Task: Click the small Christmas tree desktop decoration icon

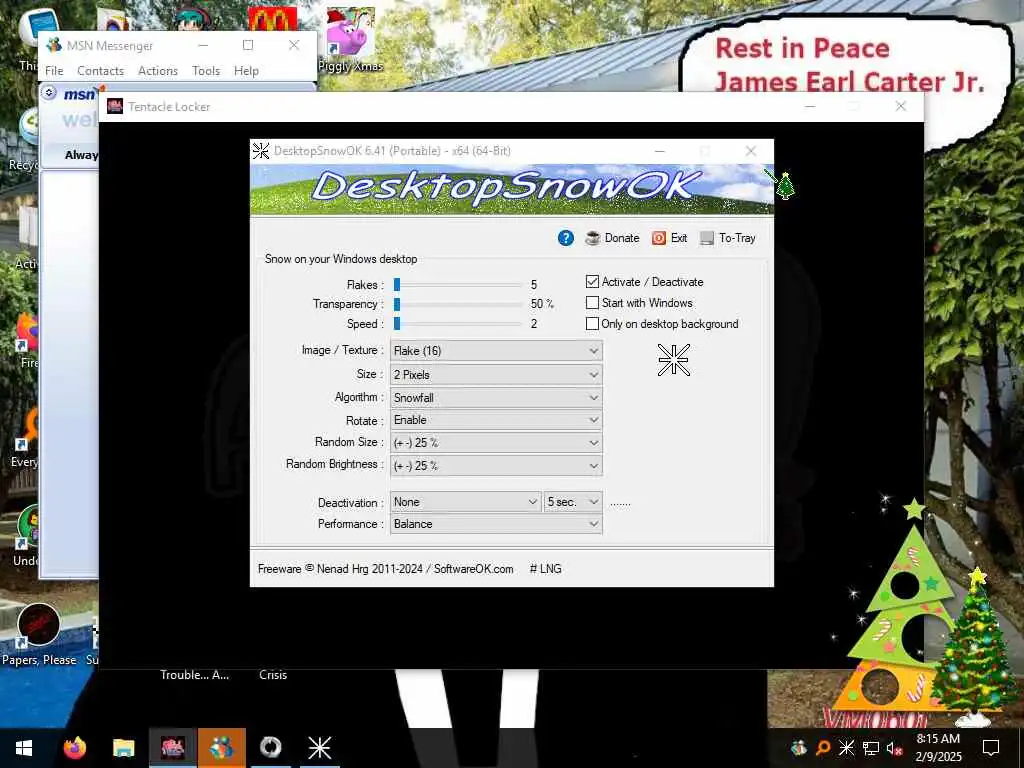Action: click(784, 184)
